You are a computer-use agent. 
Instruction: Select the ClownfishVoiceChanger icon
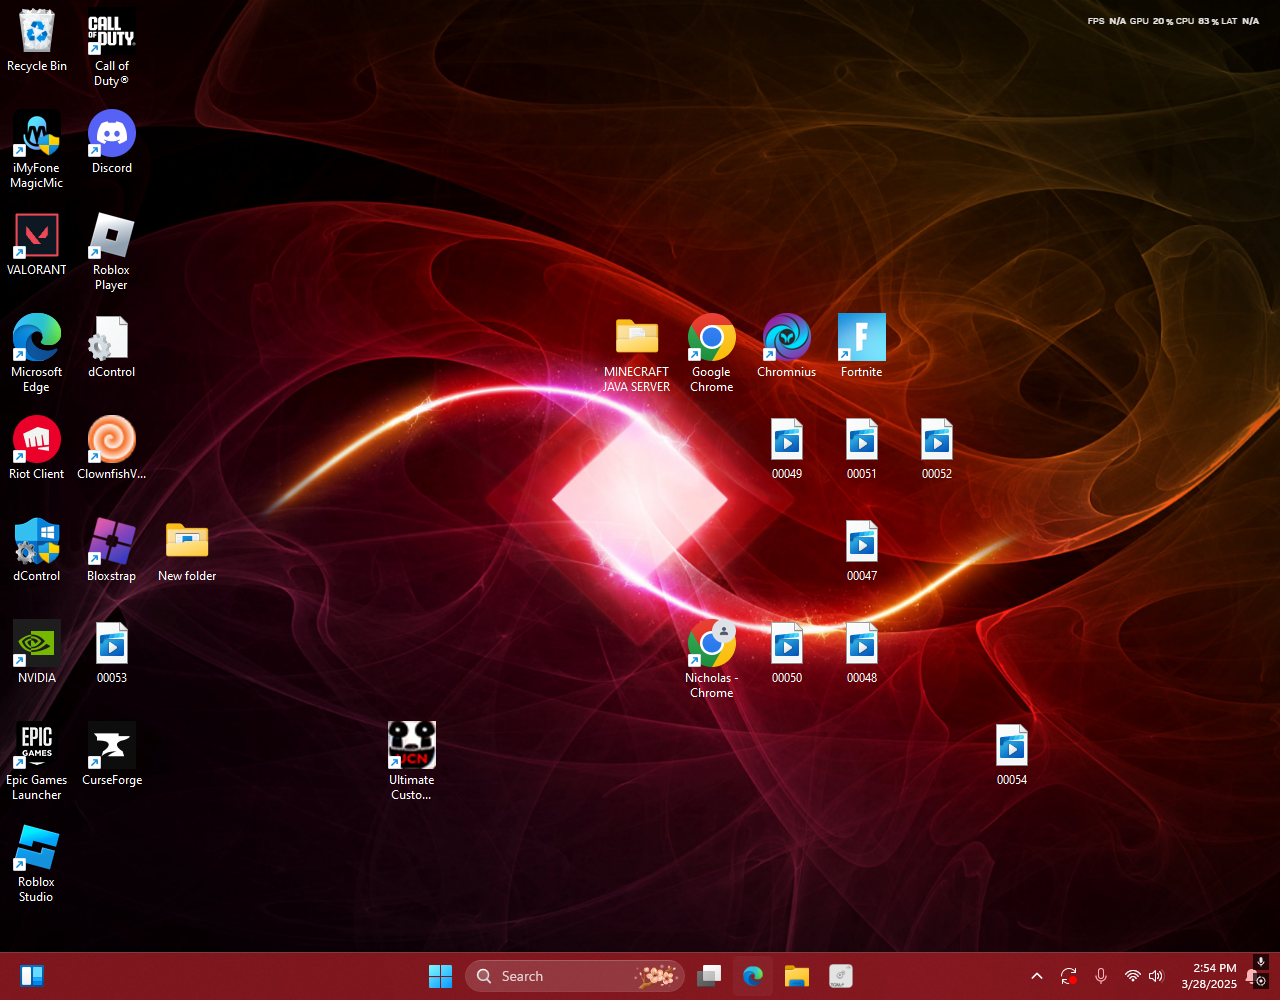pos(111,440)
